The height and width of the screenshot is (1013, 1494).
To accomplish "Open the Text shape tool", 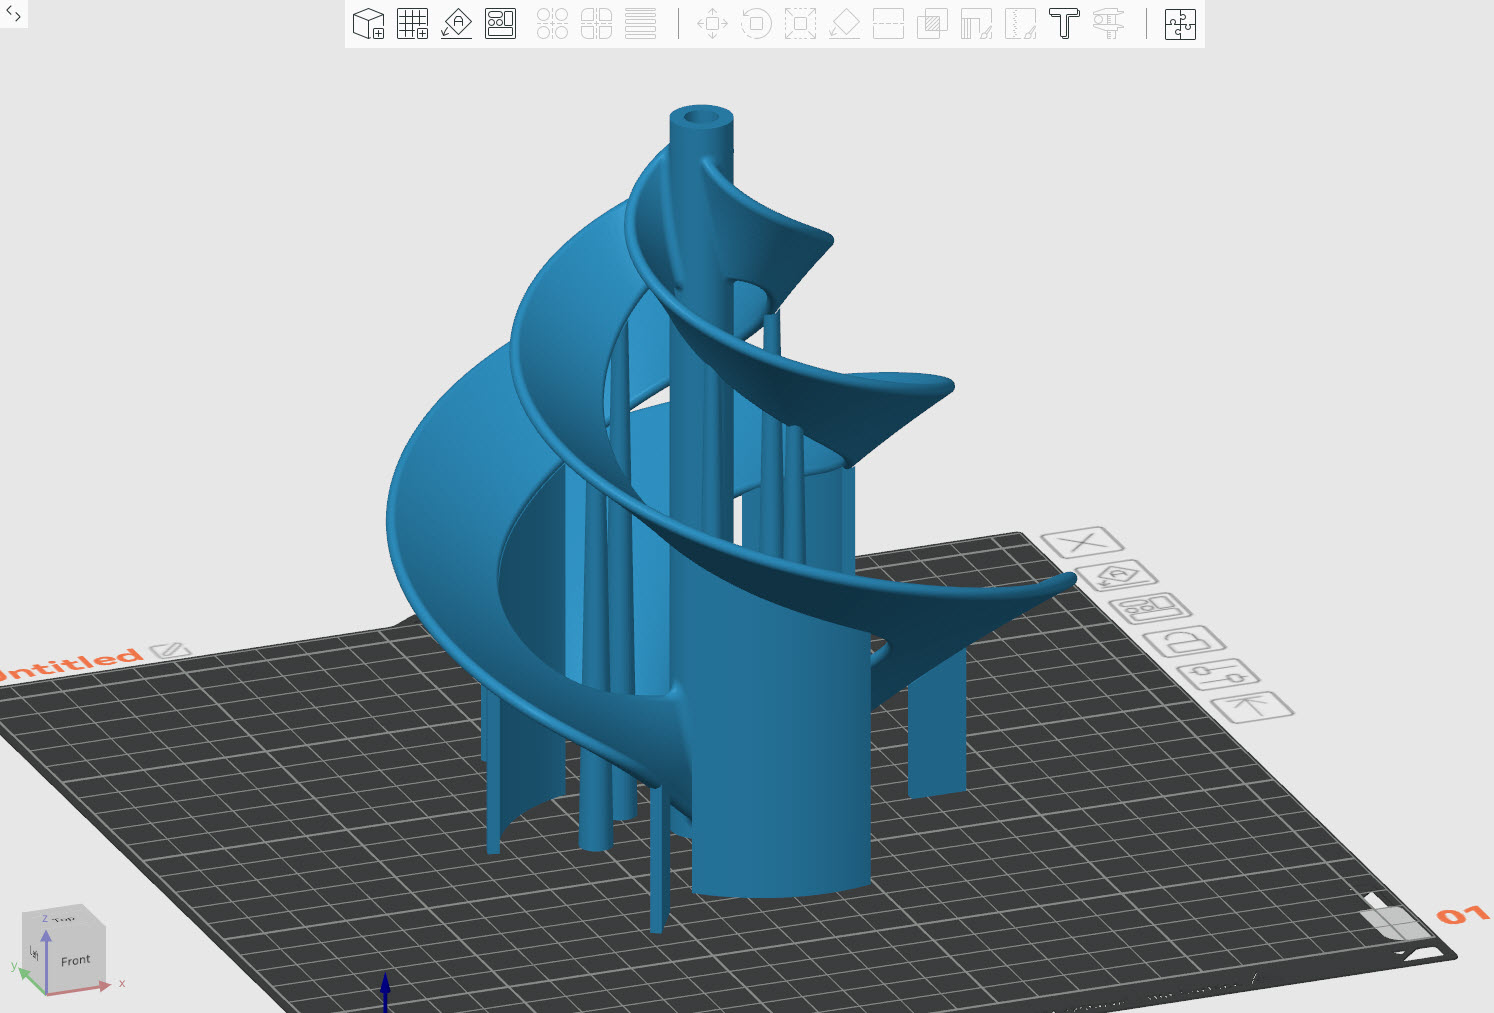I will tap(1064, 23).
